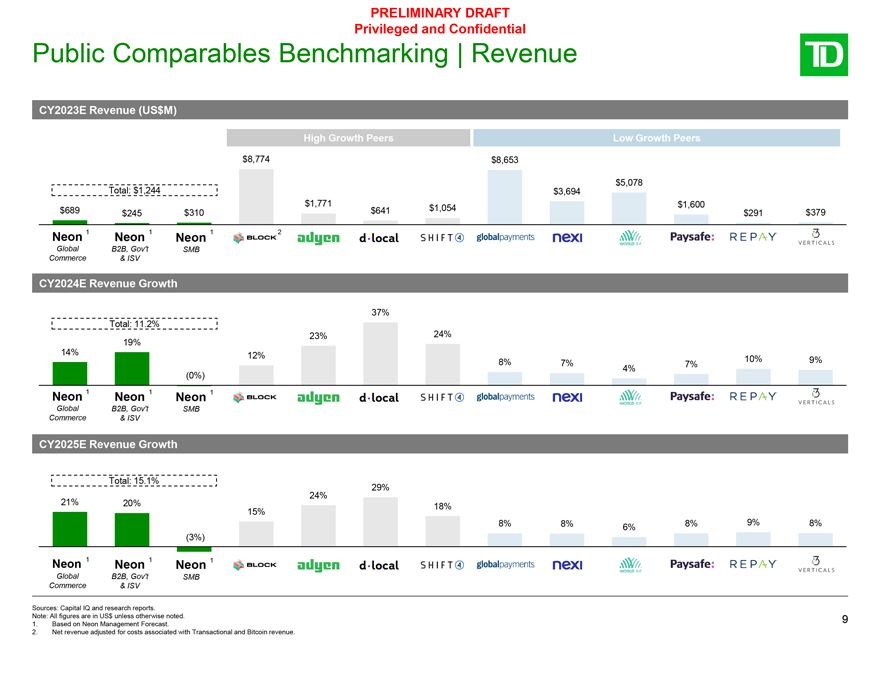Click the 21% Neon Global Commerce label
Viewport: 880px width, 680px height.
[x=70, y=502]
